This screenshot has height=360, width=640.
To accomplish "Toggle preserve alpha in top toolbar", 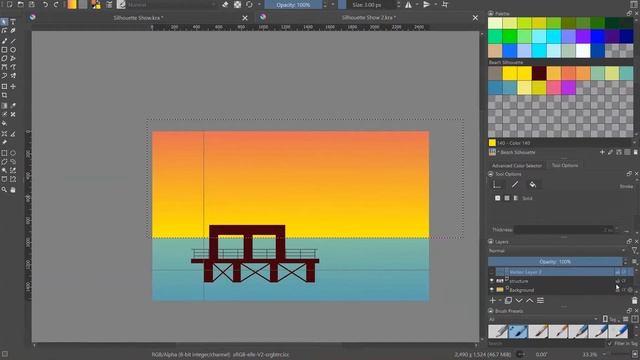I will click(x=238, y=4).
